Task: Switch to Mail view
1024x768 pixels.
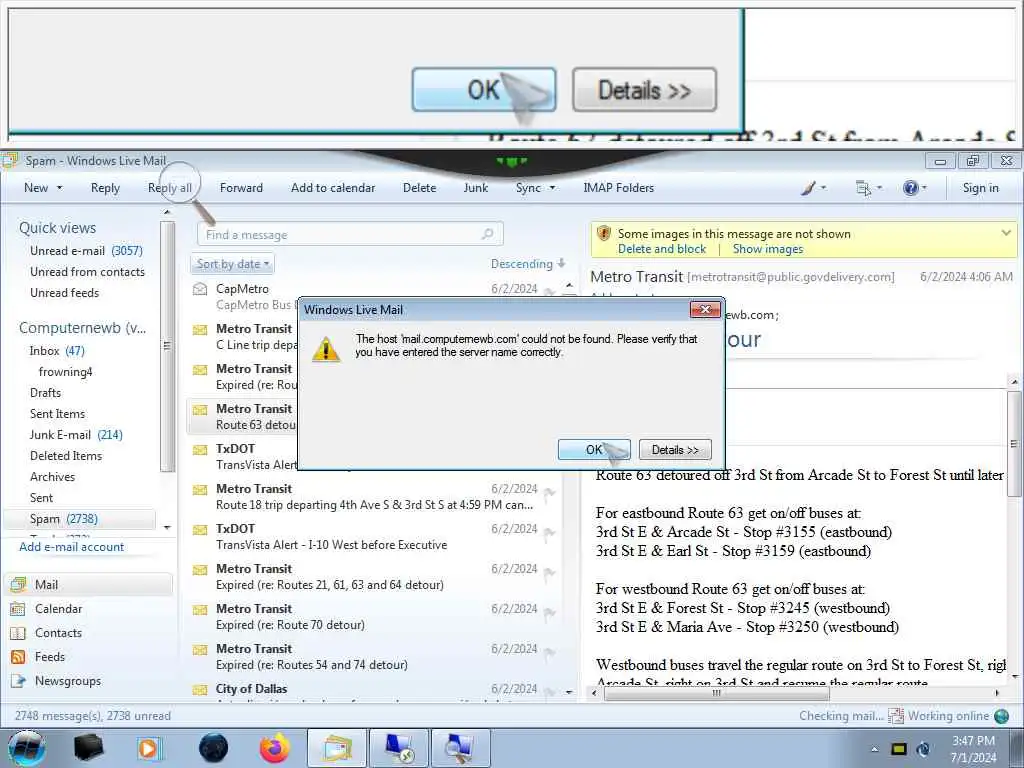Action: tap(89, 584)
